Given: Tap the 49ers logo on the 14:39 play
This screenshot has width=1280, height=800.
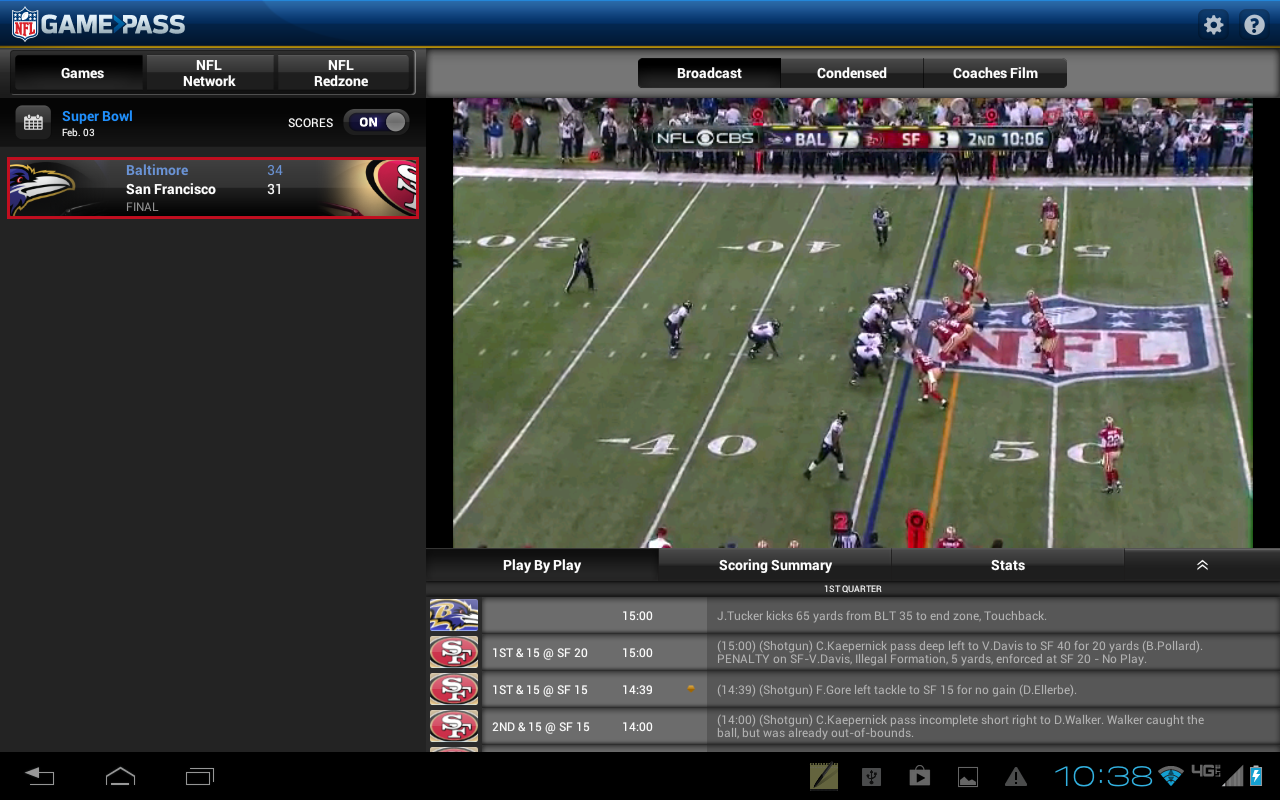Looking at the screenshot, I should [x=454, y=690].
